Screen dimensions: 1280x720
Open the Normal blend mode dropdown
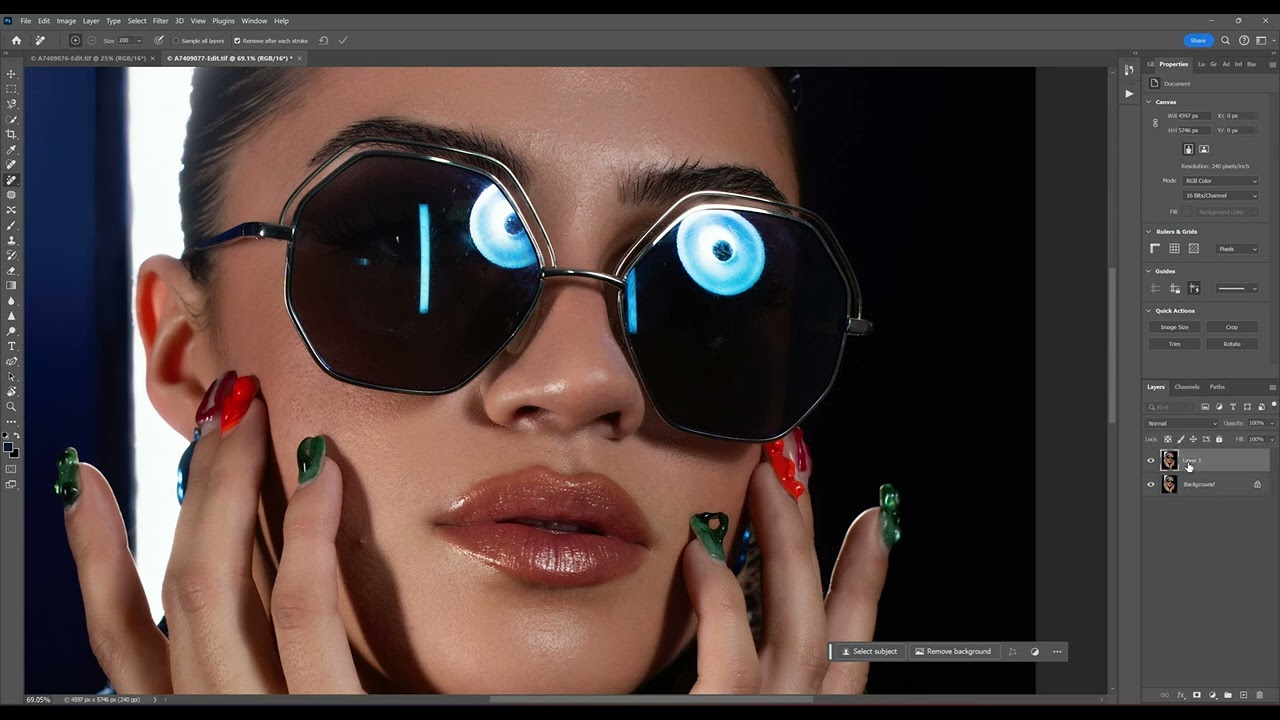pos(1182,423)
